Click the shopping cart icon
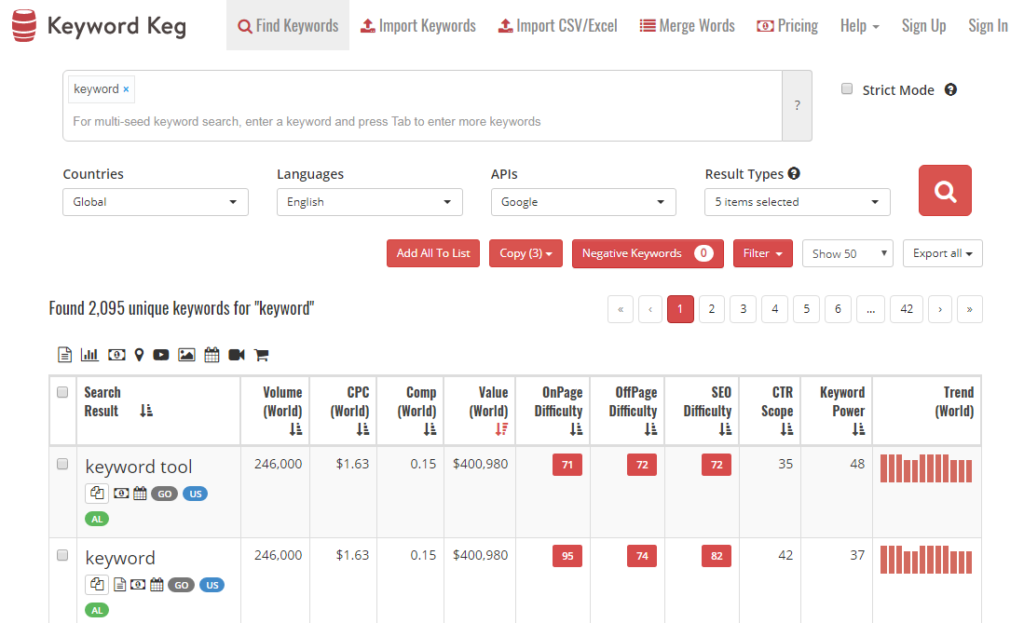Viewport: 1024px width, 623px height. coord(261,355)
